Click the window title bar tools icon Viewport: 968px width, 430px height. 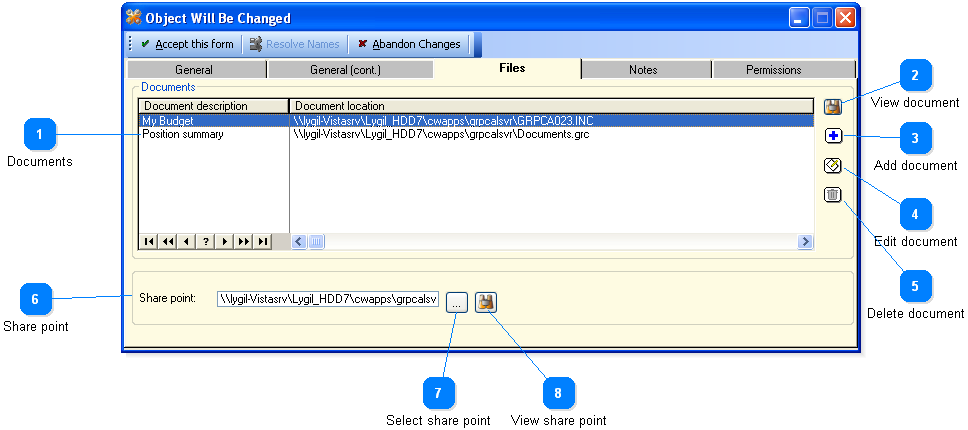[134, 18]
